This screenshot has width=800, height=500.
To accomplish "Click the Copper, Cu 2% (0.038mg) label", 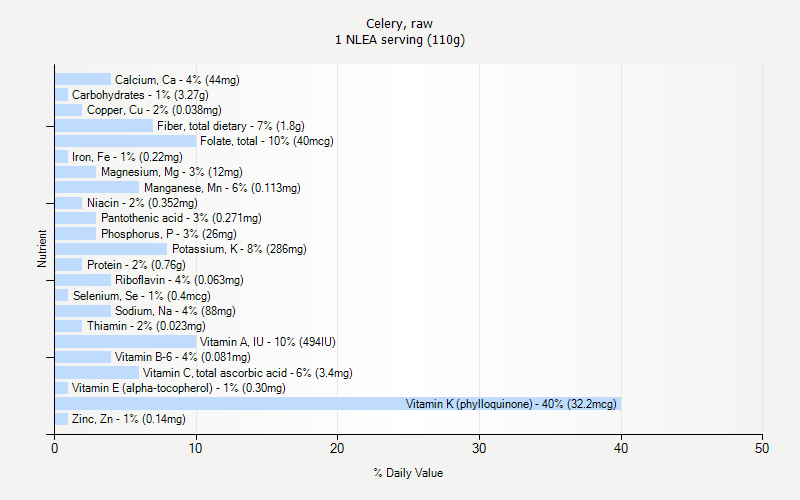I will click(x=154, y=110).
